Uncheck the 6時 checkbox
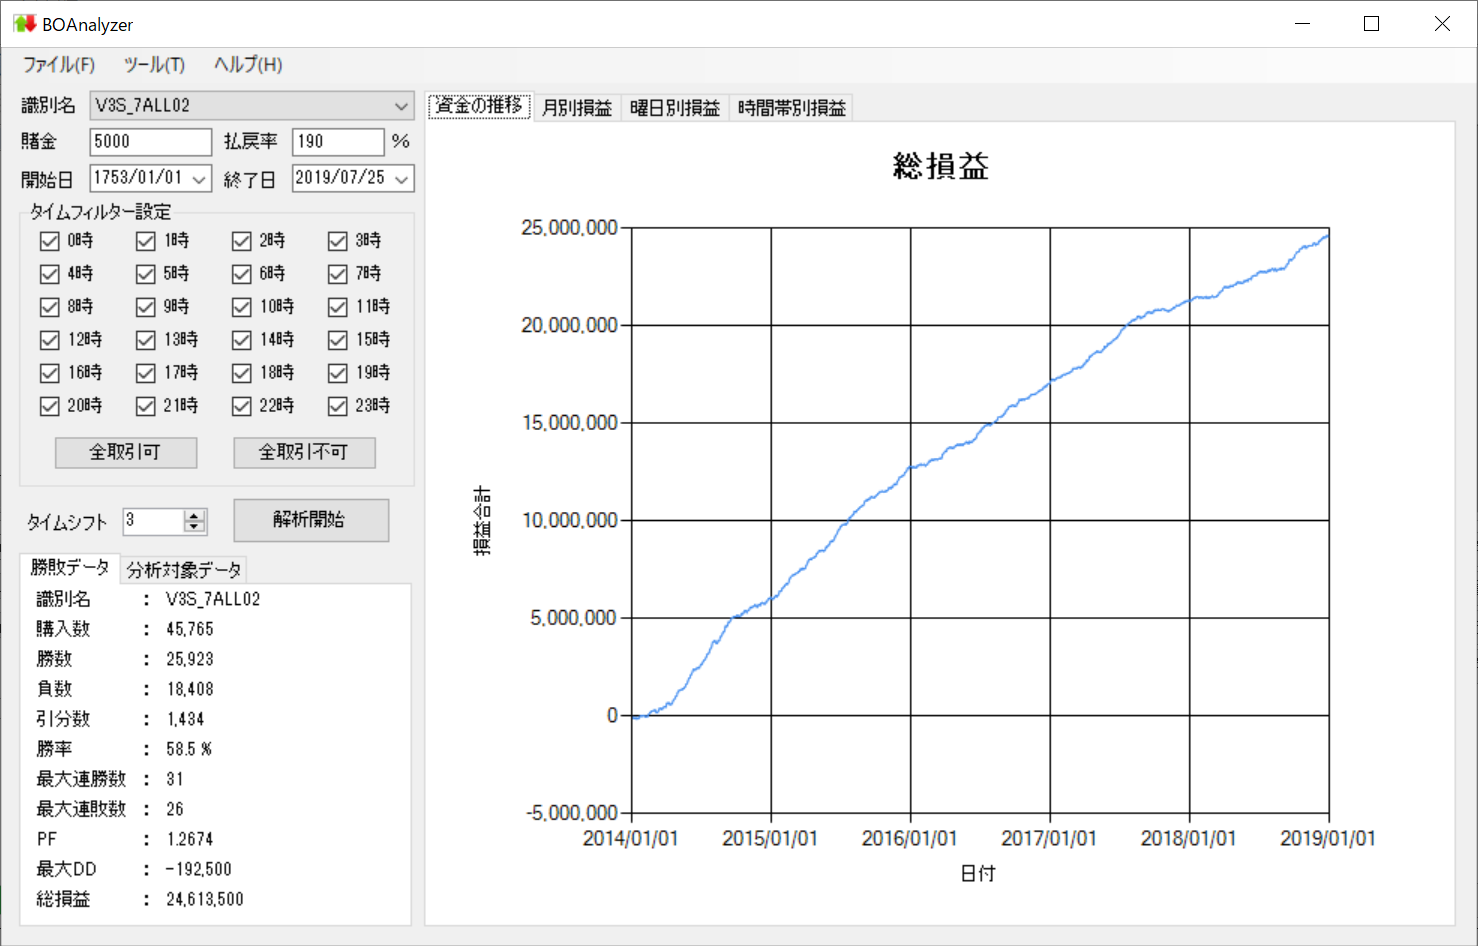 click(x=242, y=274)
